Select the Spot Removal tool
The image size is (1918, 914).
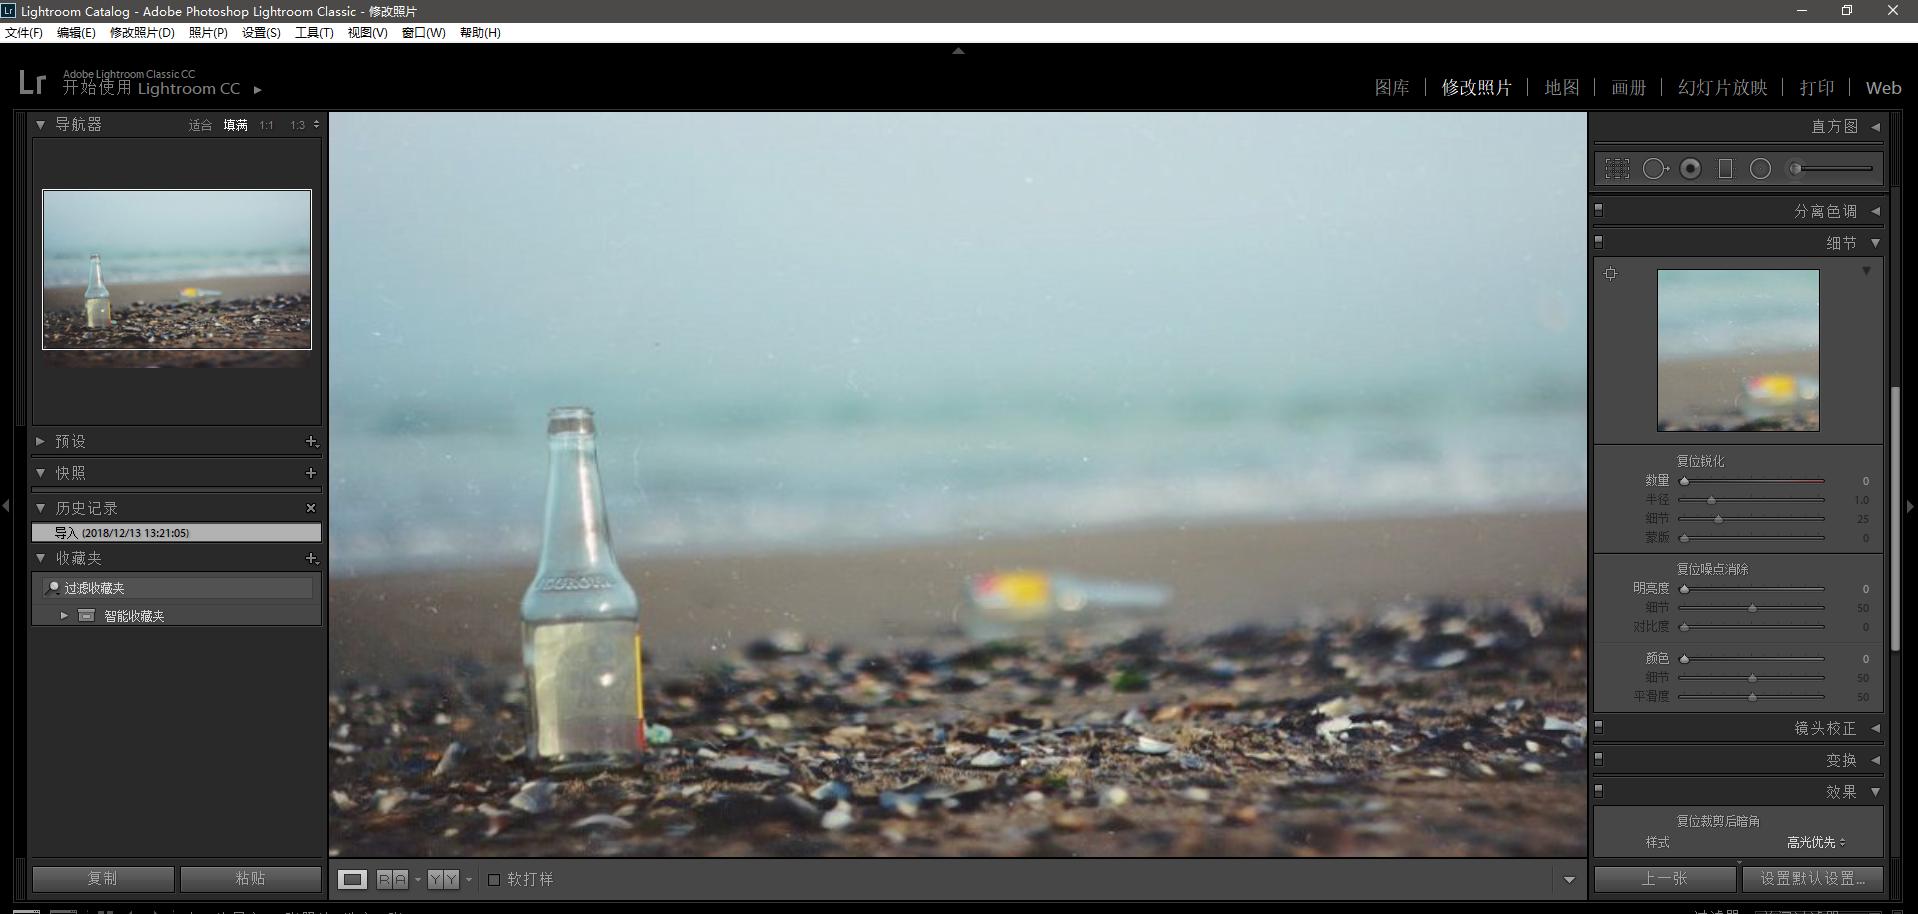pos(1655,169)
